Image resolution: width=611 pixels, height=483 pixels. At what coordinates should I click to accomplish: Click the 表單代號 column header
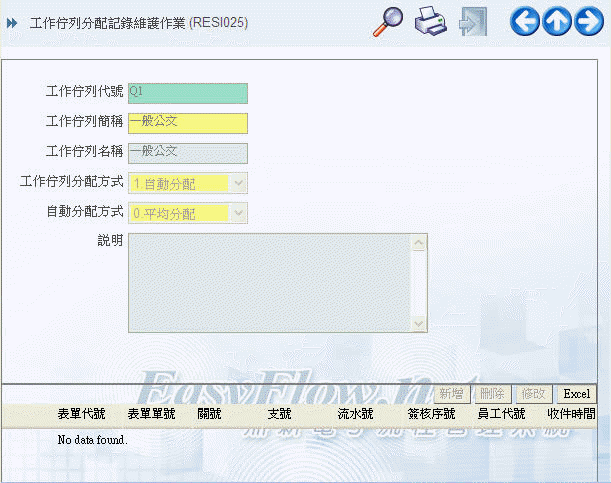tap(81, 413)
